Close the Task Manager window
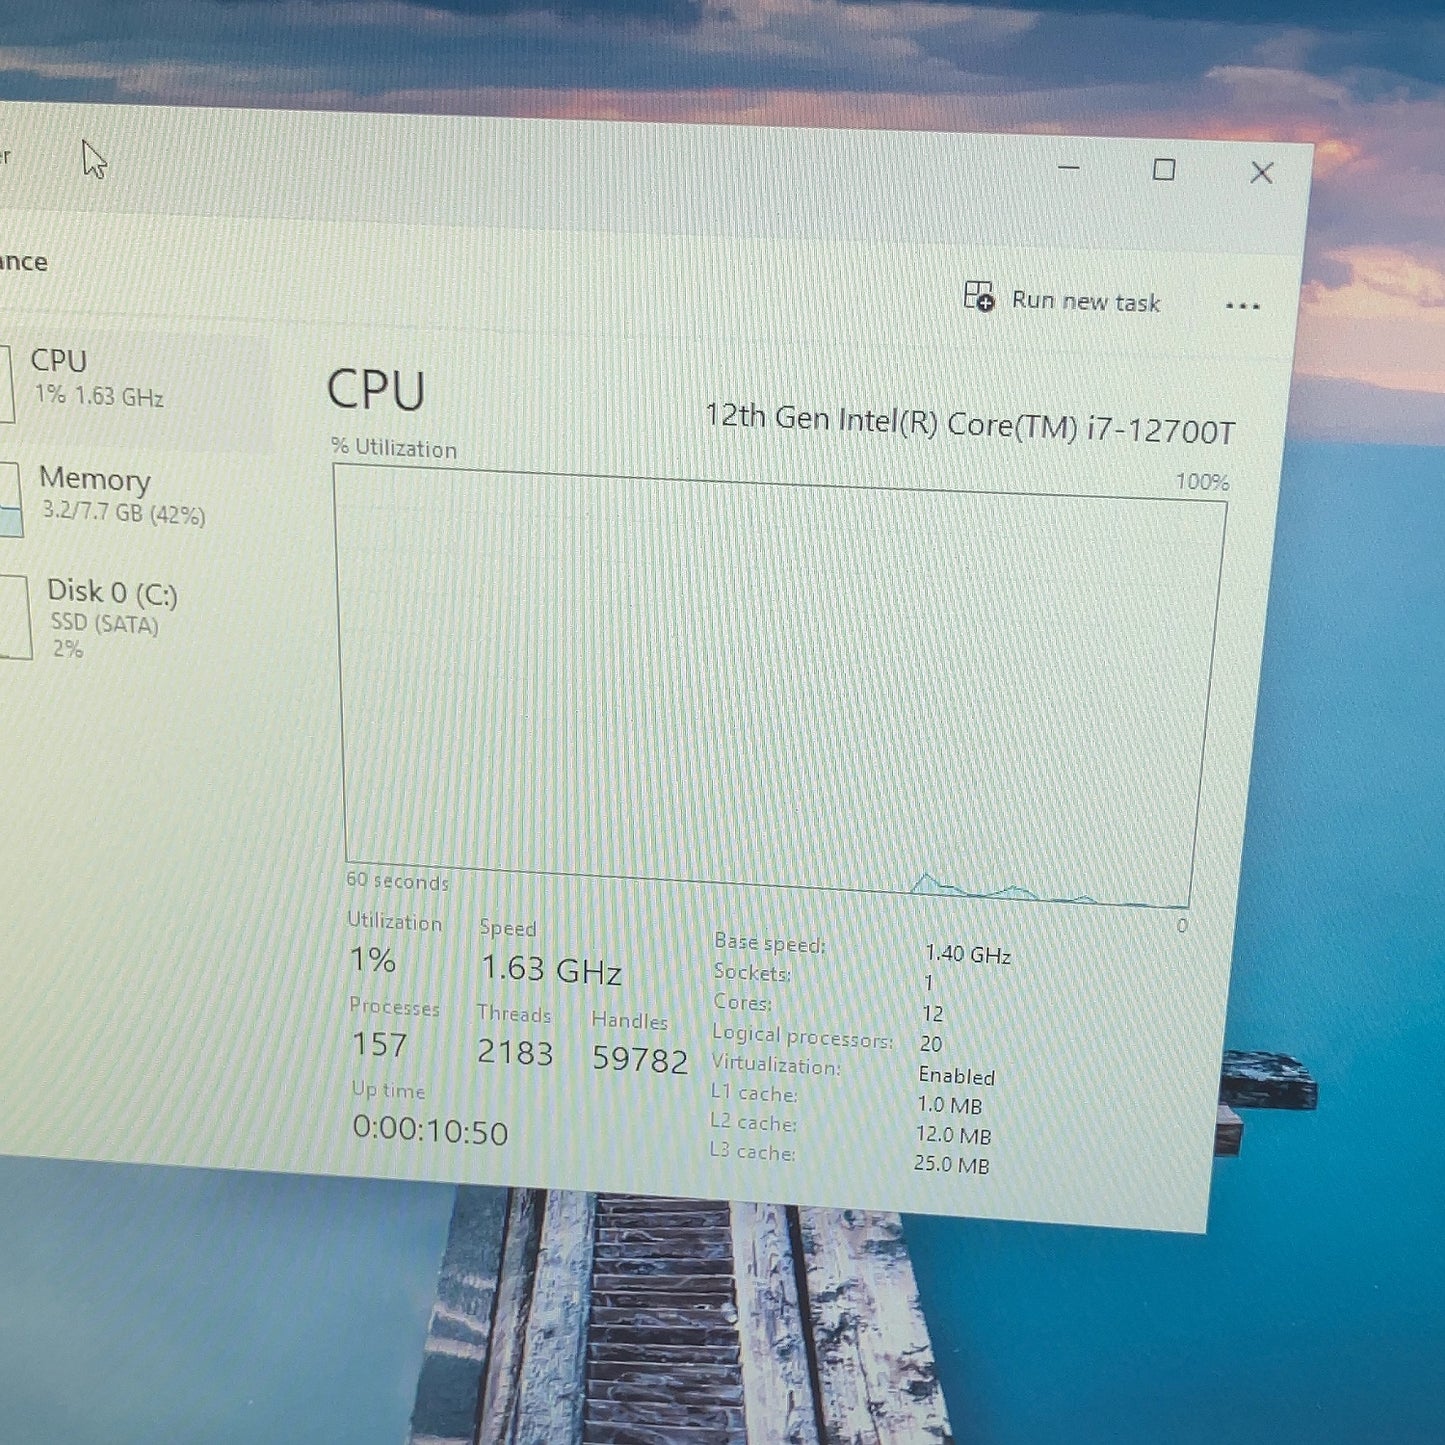This screenshot has height=1445, width=1445. click(x=1262, y=173)
